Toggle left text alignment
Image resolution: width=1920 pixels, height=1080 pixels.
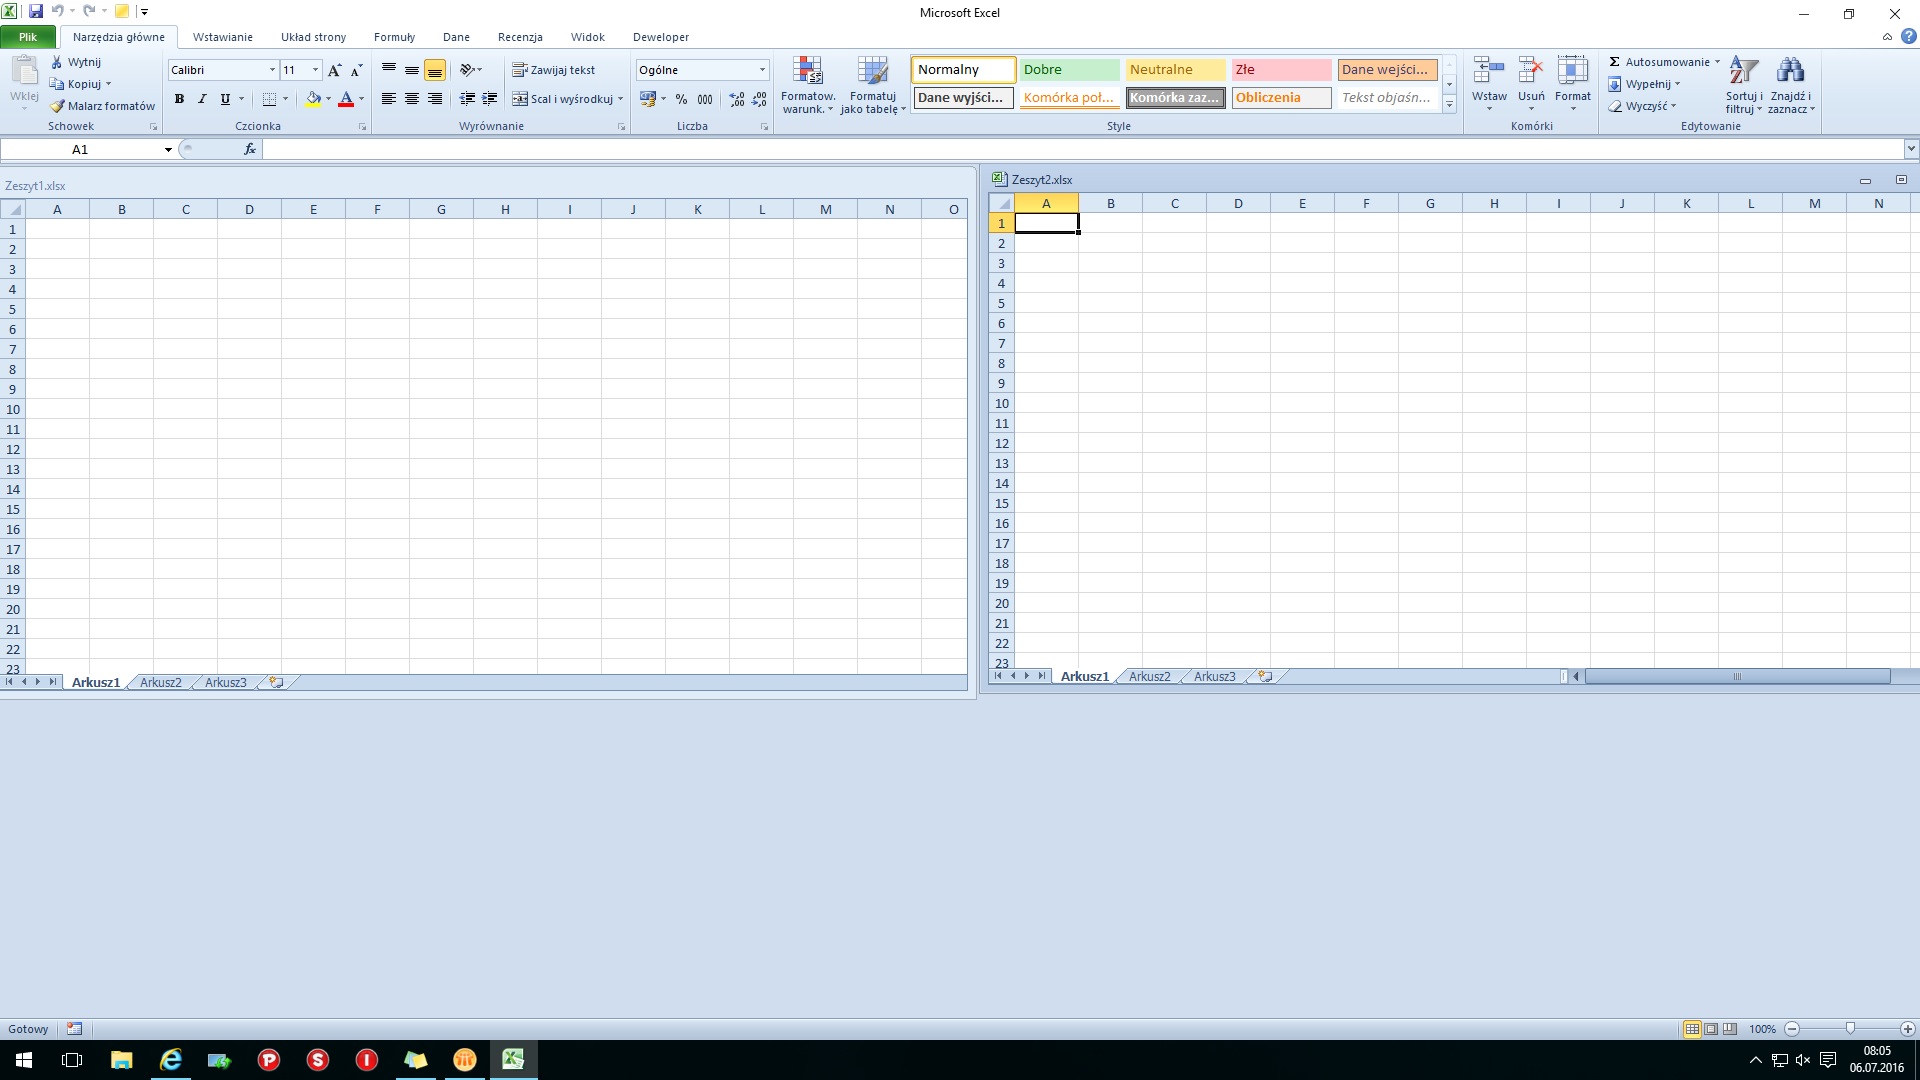tap(389, 99)
